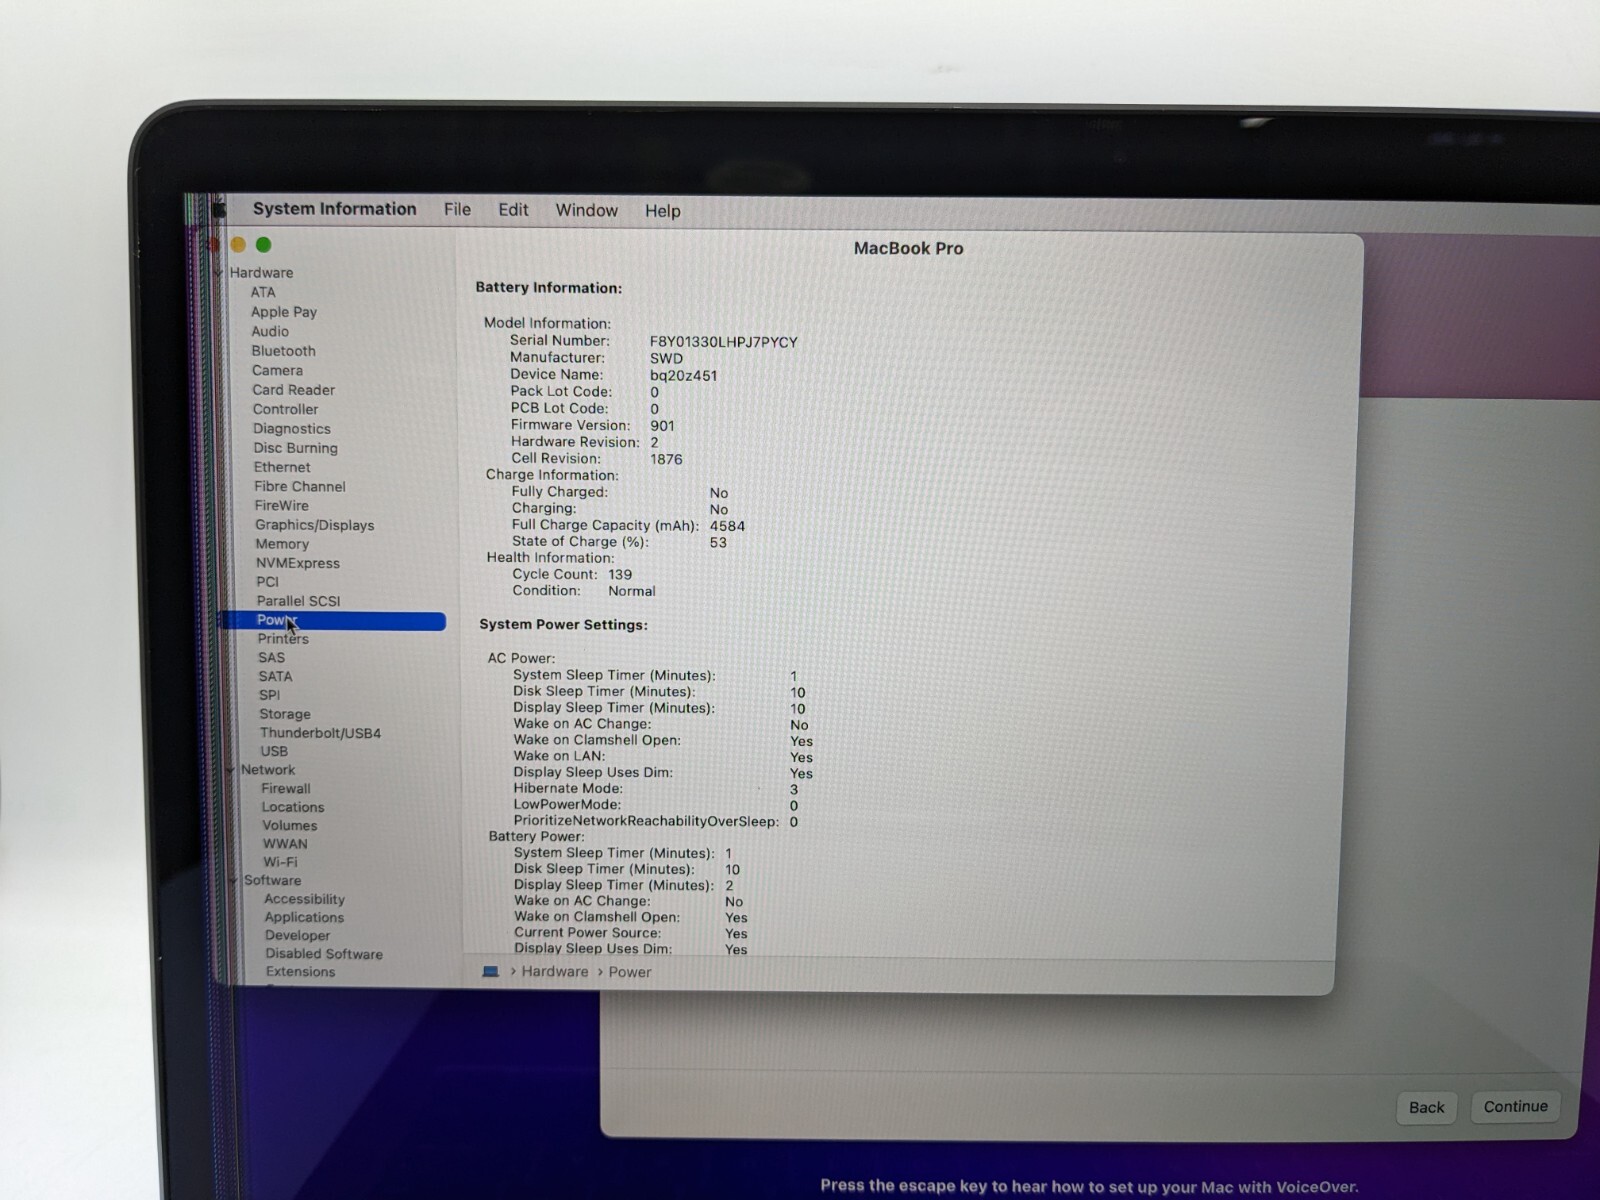Viewport: 1600px width, 1200px height.
Task: Select Controller in the sidebar
Action: (x=285, y=409)
